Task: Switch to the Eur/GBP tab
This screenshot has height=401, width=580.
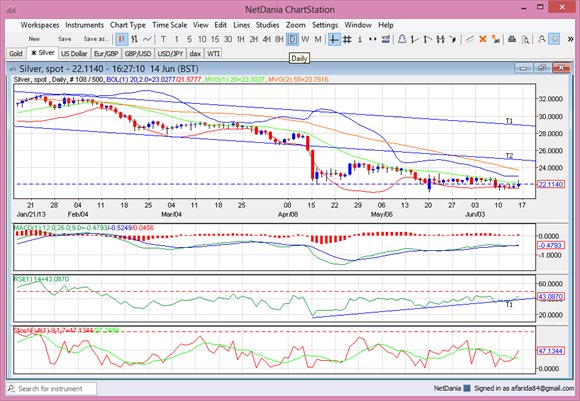Action: click(x=106, y=54)
